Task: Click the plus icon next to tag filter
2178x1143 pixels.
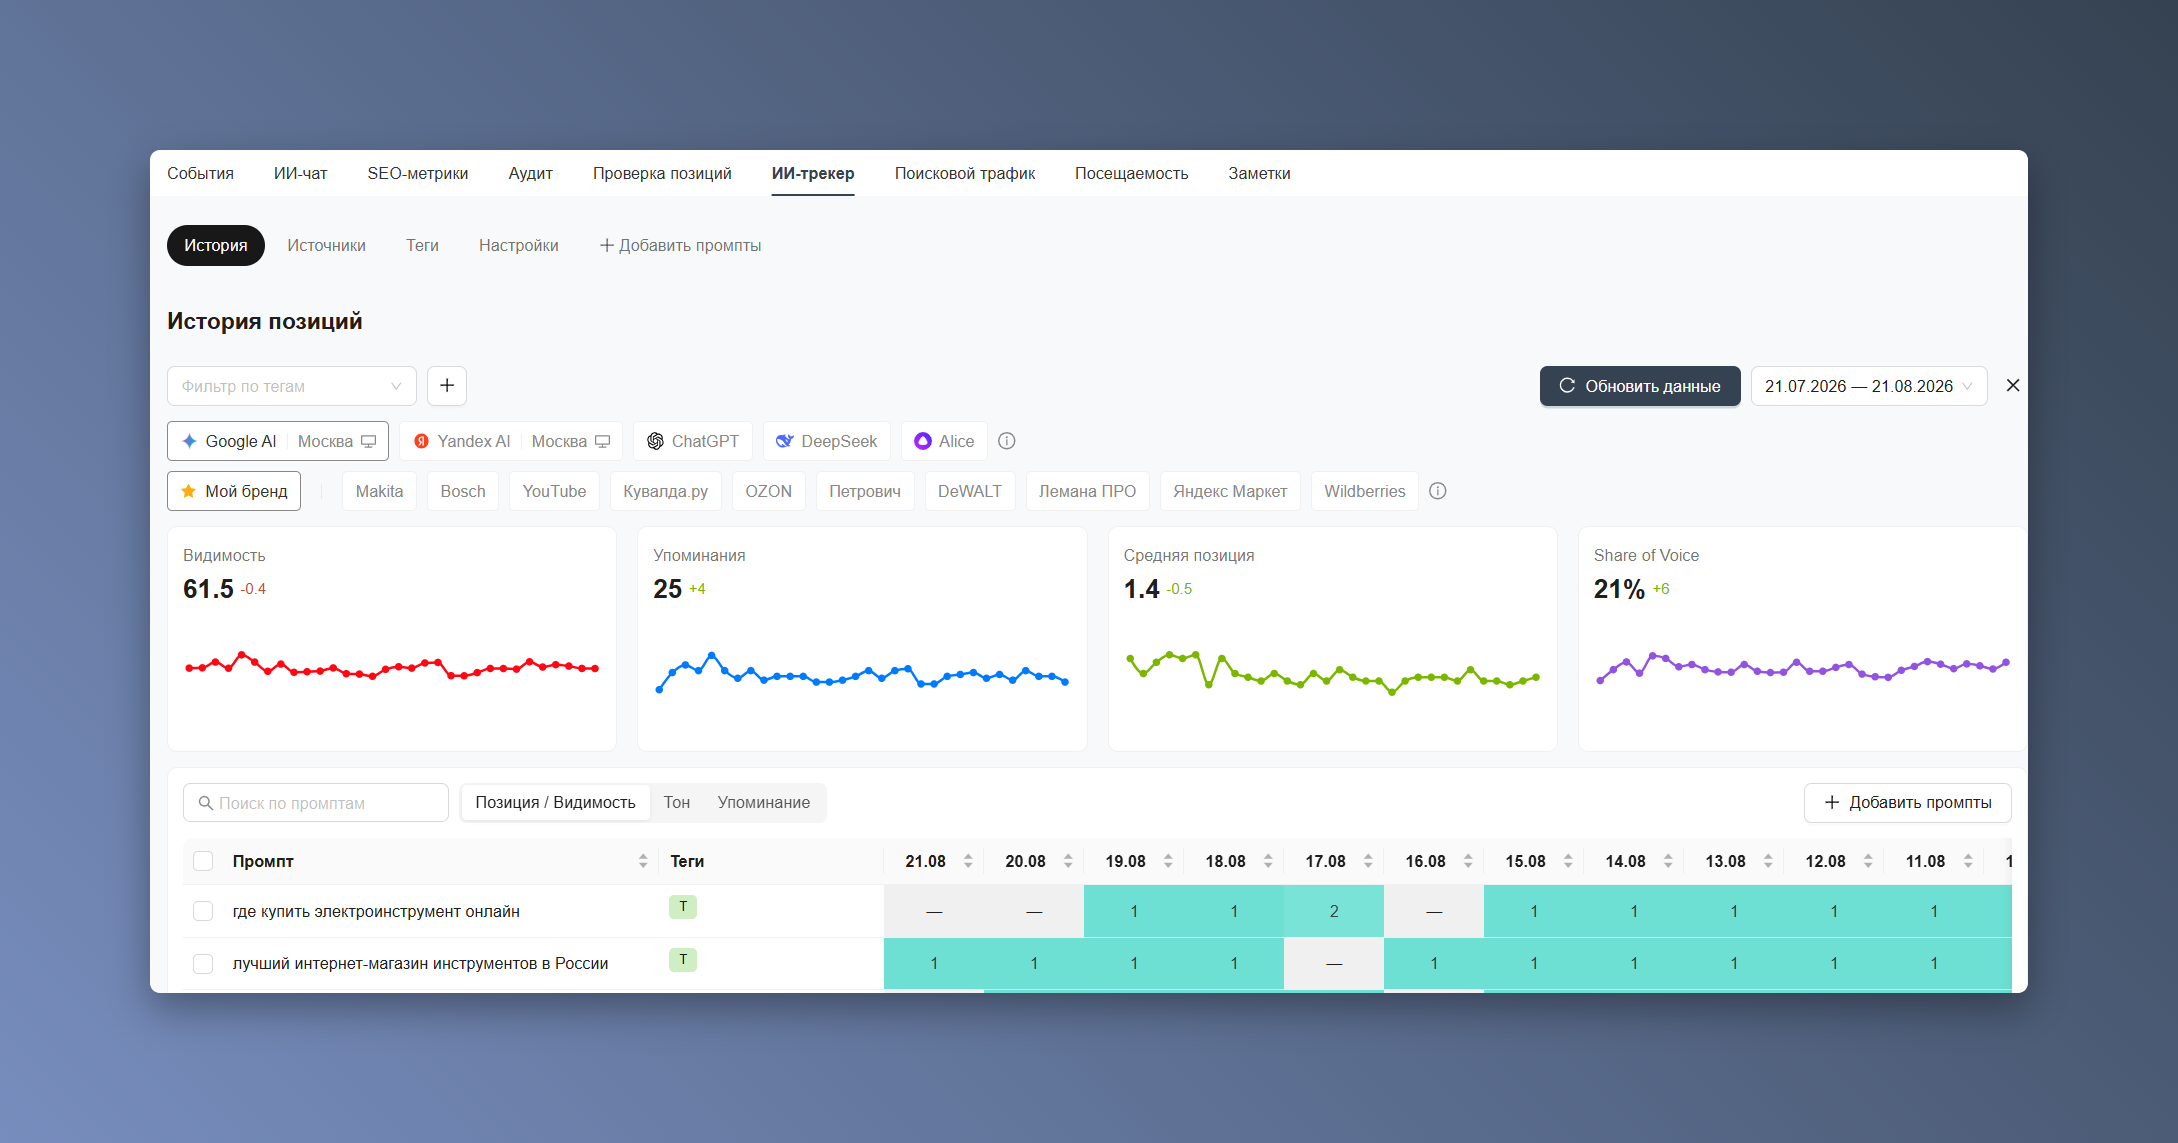Action: (447, 386)
